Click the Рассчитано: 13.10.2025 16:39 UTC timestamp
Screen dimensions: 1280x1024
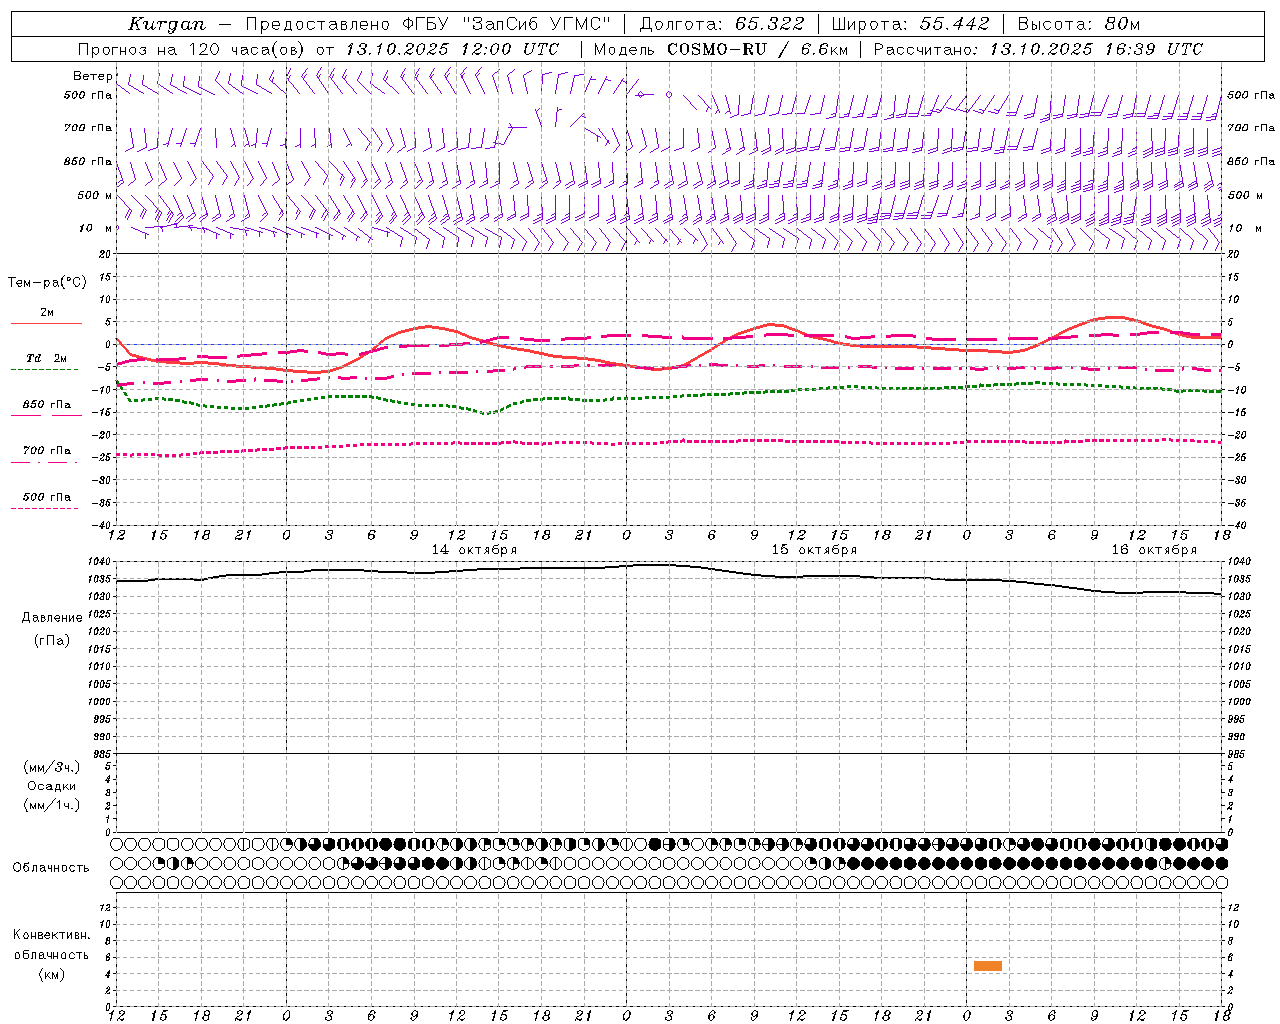tap(1038, 49)
